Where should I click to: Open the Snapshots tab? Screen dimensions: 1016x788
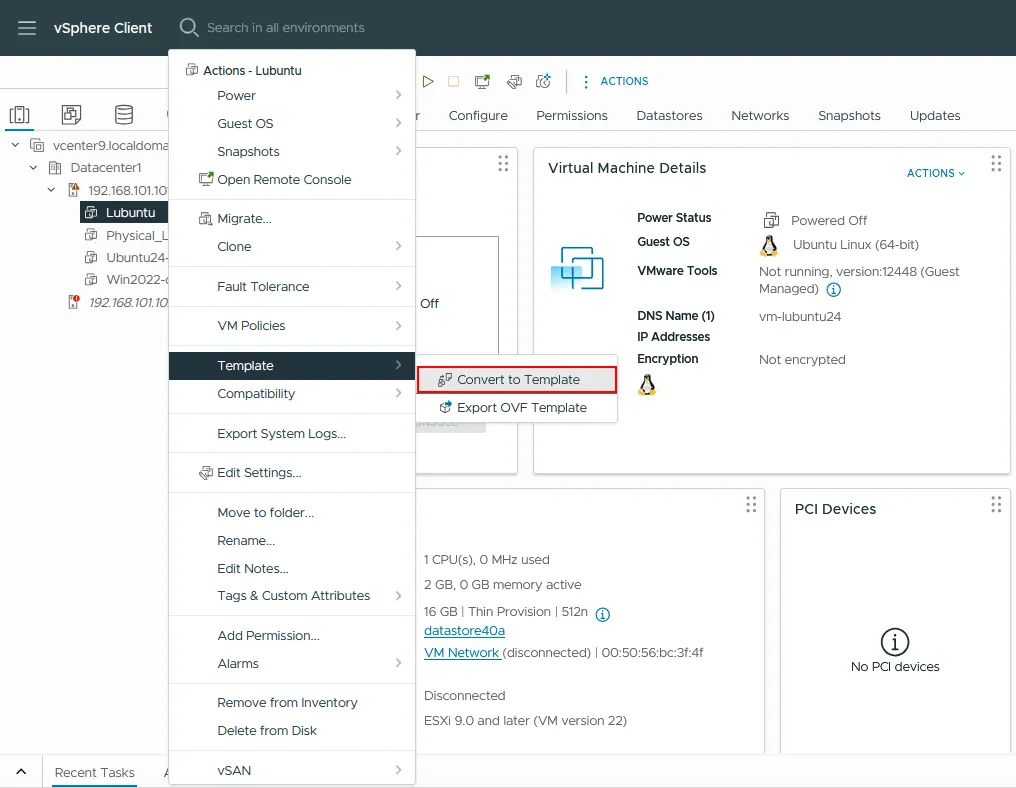point(849,115)
